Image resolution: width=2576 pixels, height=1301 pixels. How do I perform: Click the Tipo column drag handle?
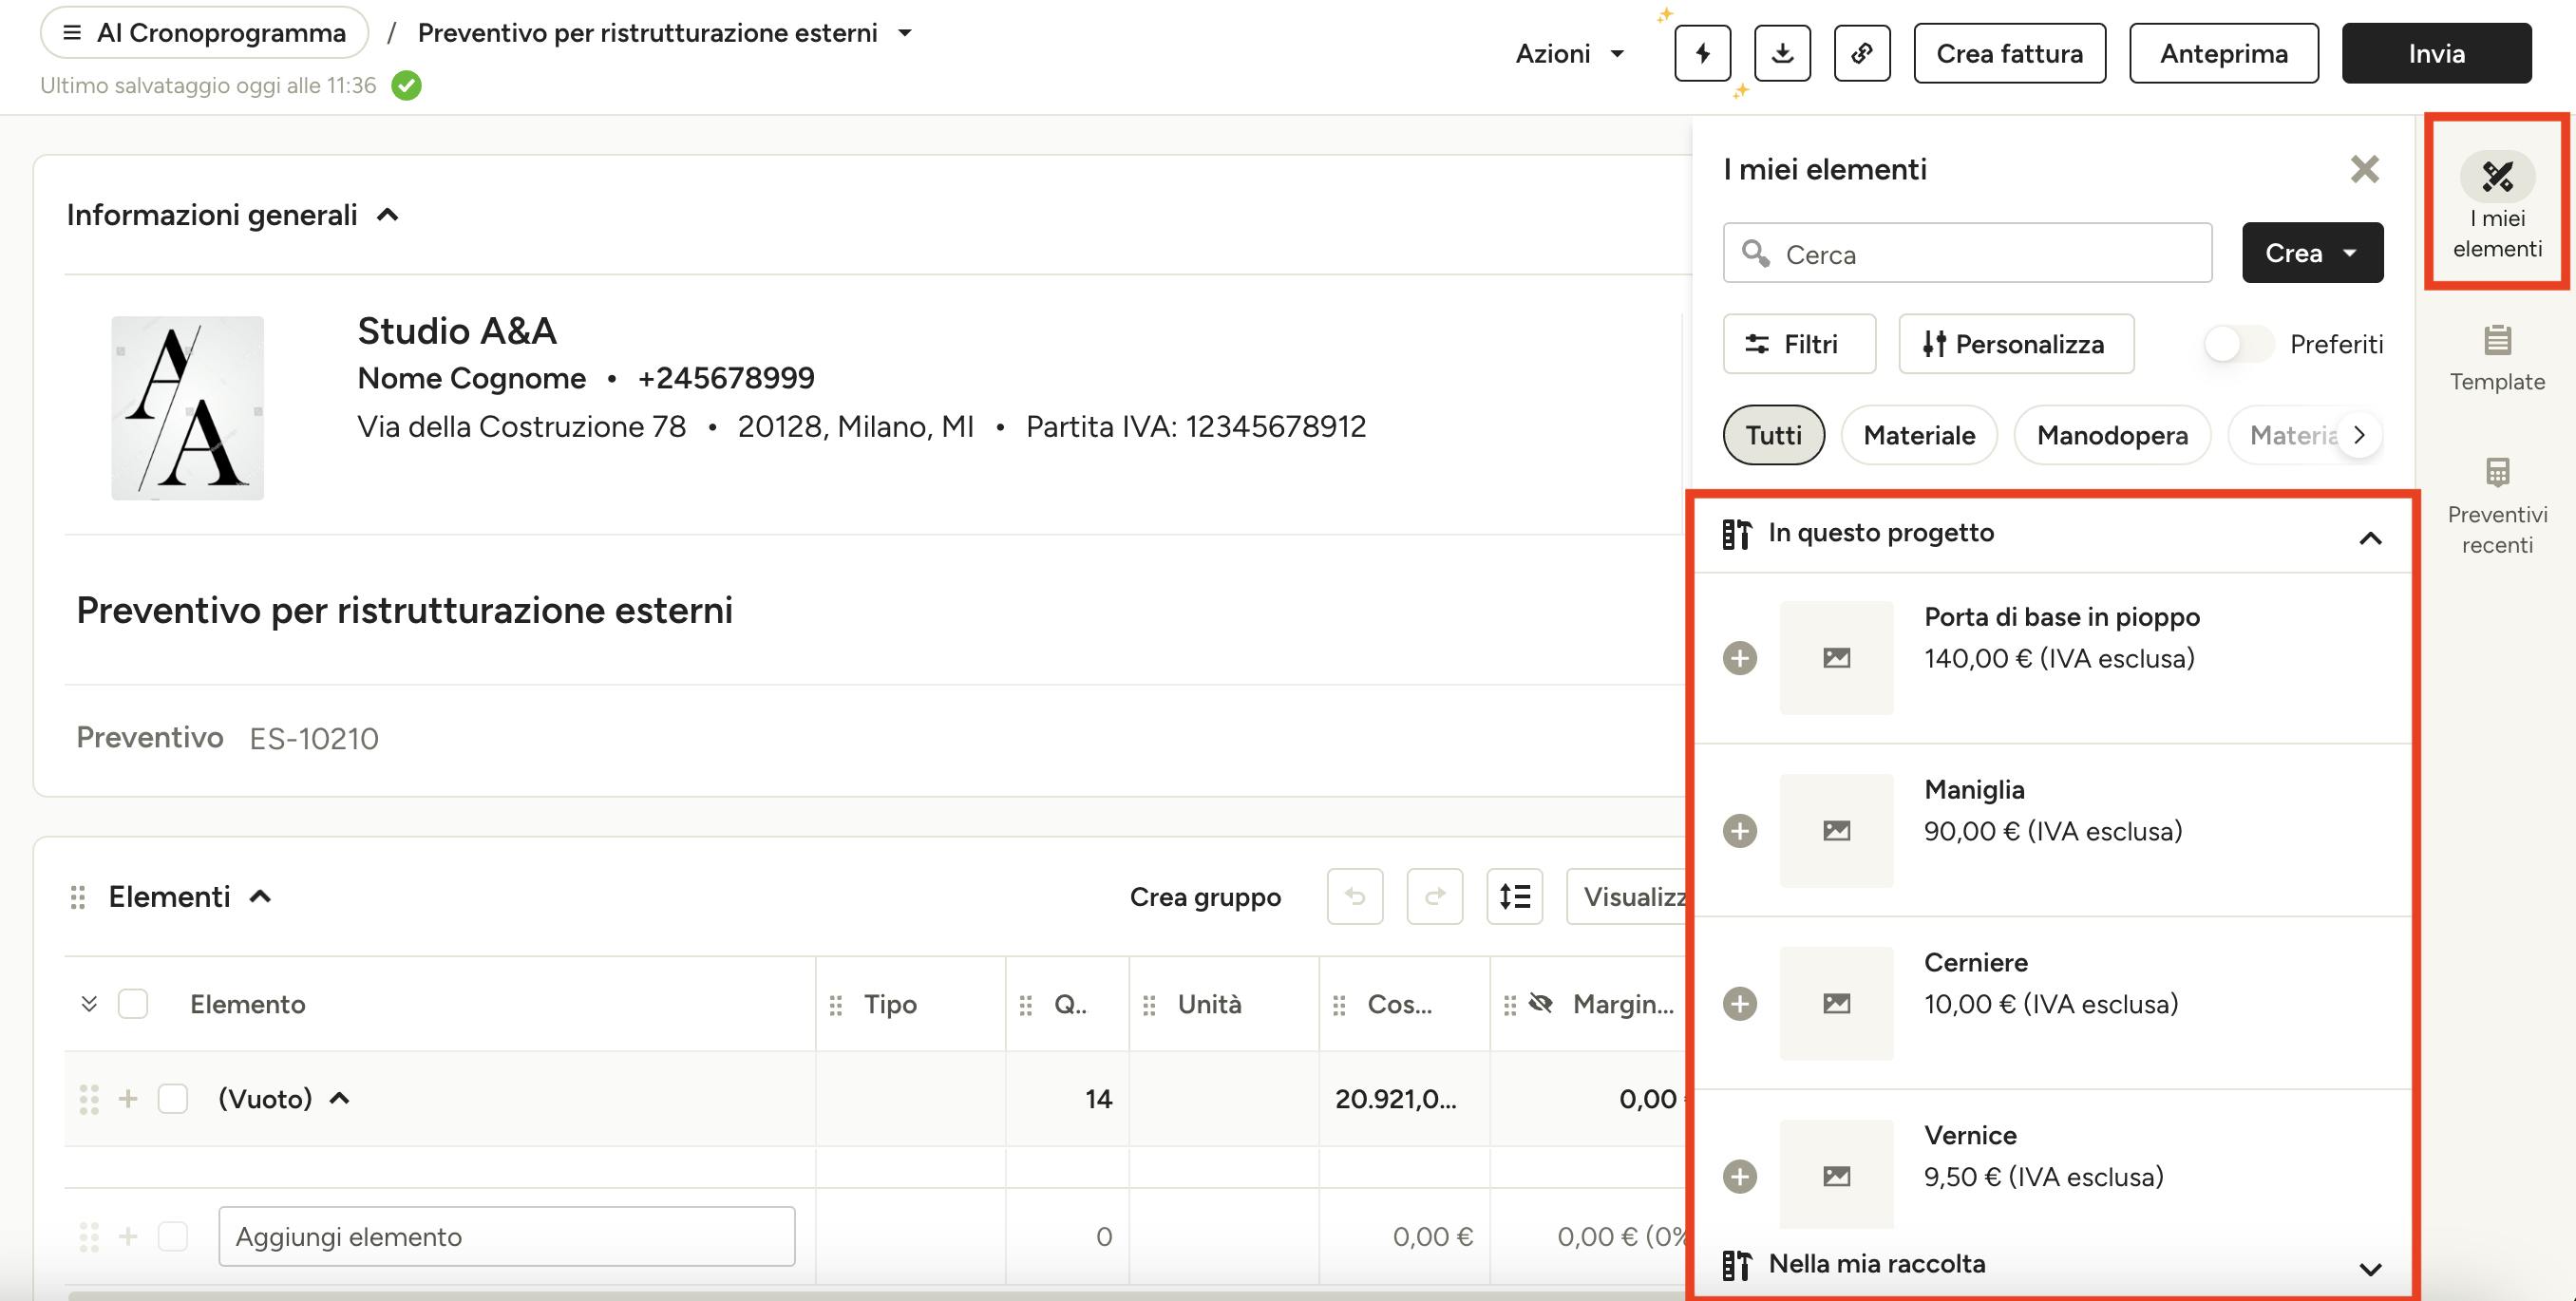pyautogui.click(x=836, y=1005)
